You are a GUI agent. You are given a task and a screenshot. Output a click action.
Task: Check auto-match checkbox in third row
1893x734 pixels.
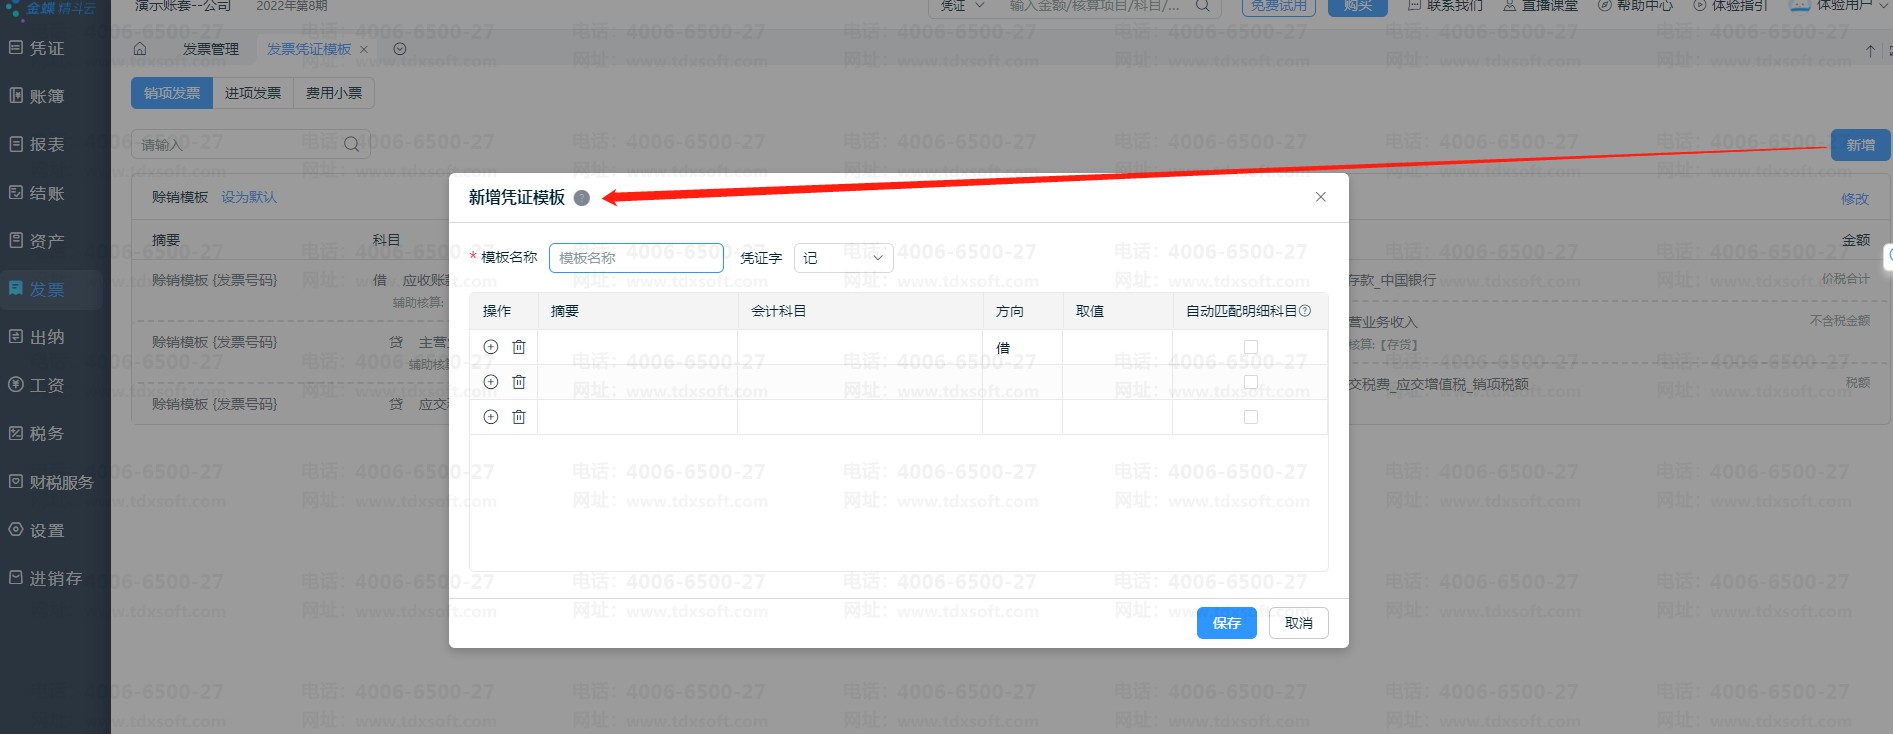tap(1250, 417)
